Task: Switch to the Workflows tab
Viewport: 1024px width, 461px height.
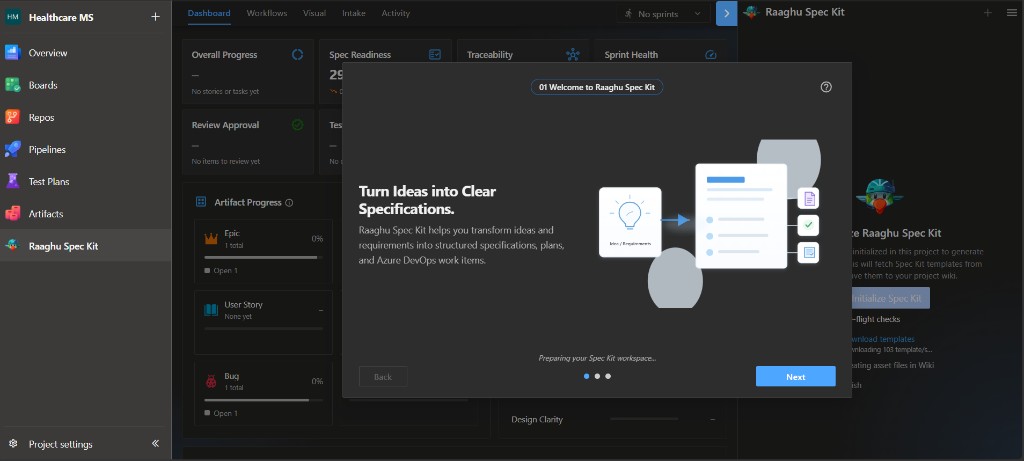Action: [x=266, y=13]
